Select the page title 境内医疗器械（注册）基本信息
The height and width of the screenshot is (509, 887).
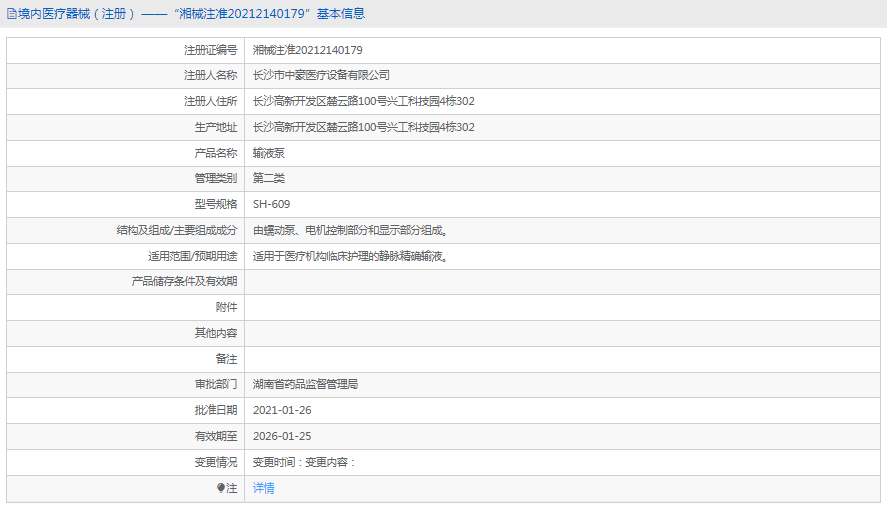tap(191, 14)
